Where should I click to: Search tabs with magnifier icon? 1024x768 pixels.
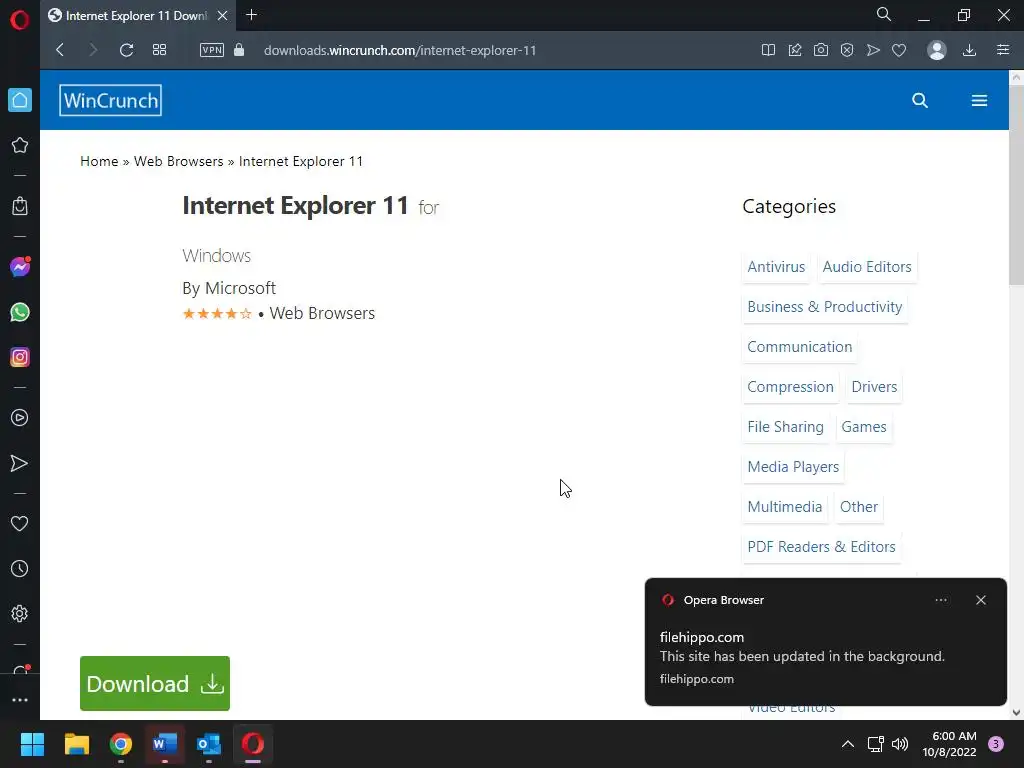point(884,14)
